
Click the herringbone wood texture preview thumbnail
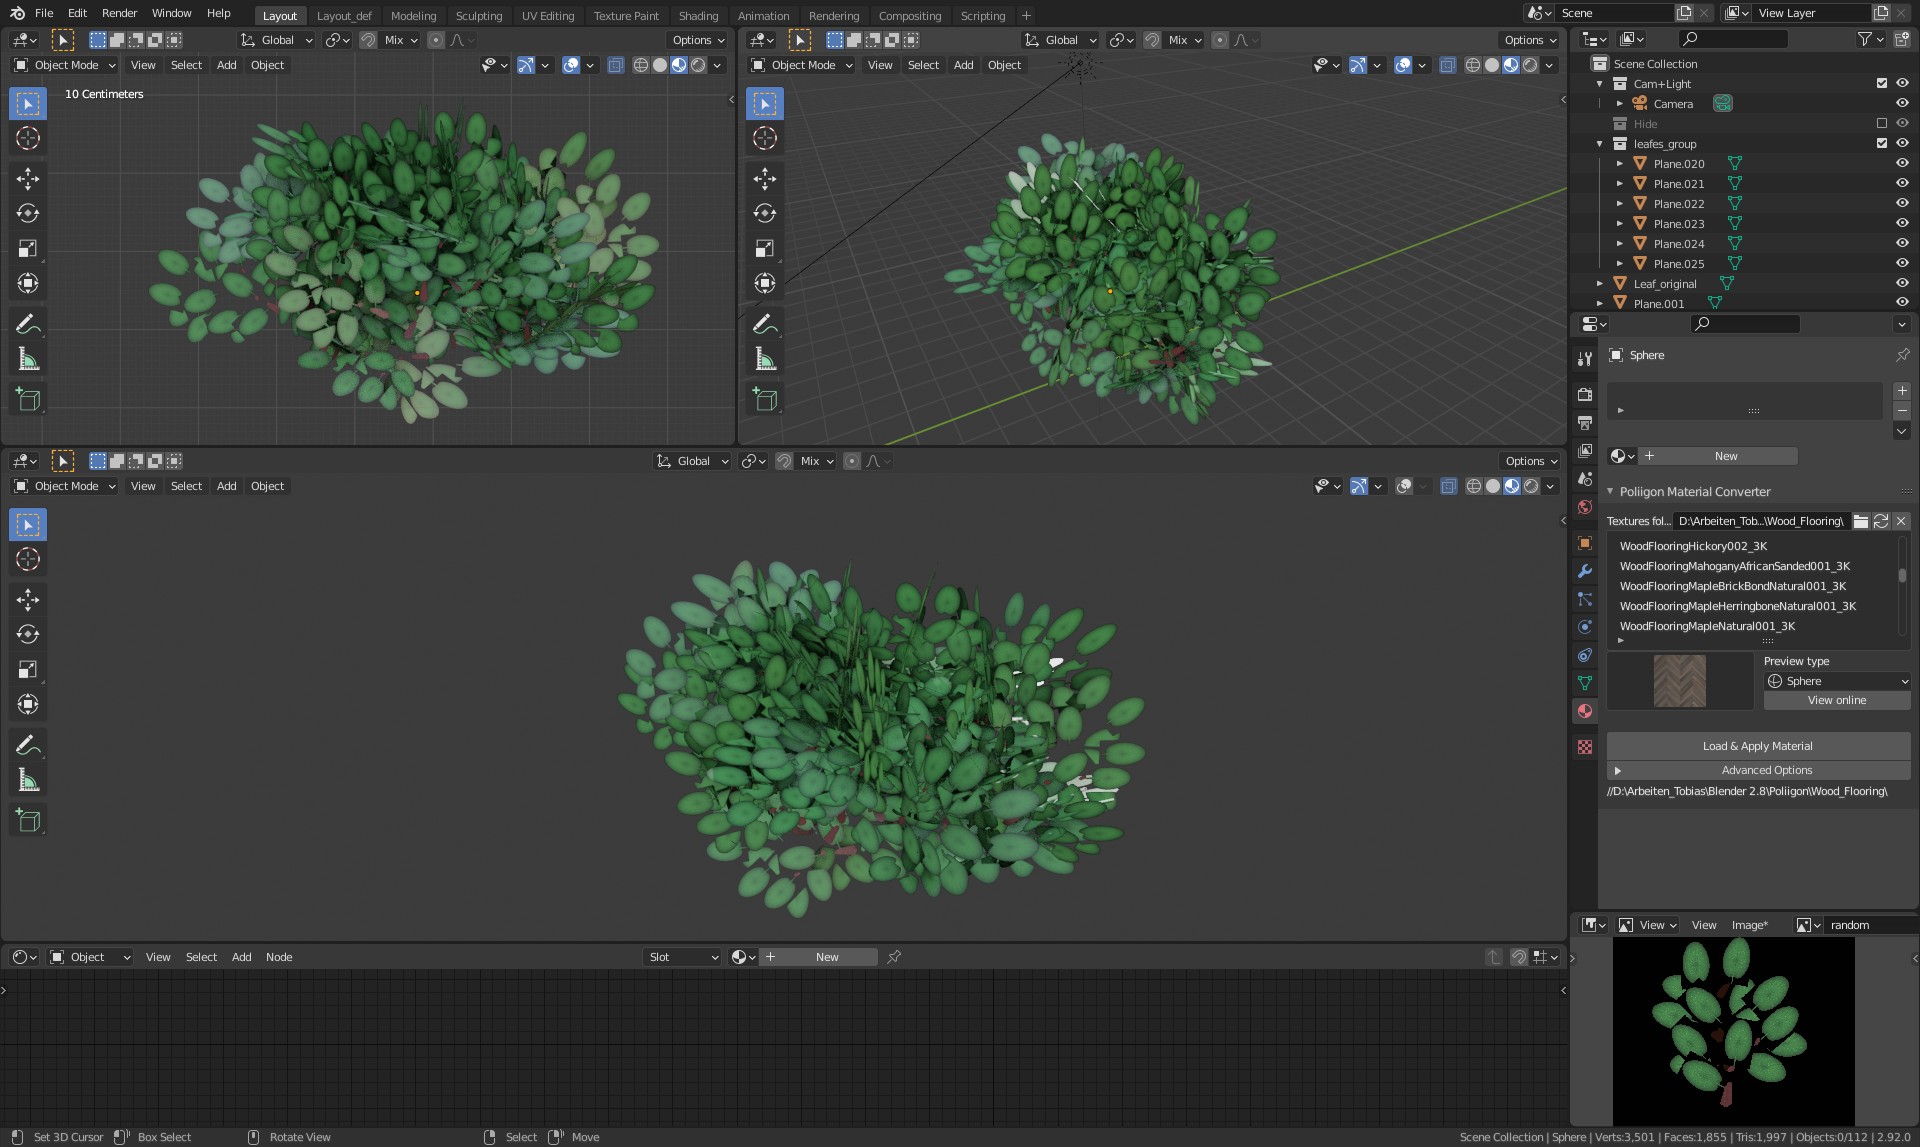[1680, 681]
